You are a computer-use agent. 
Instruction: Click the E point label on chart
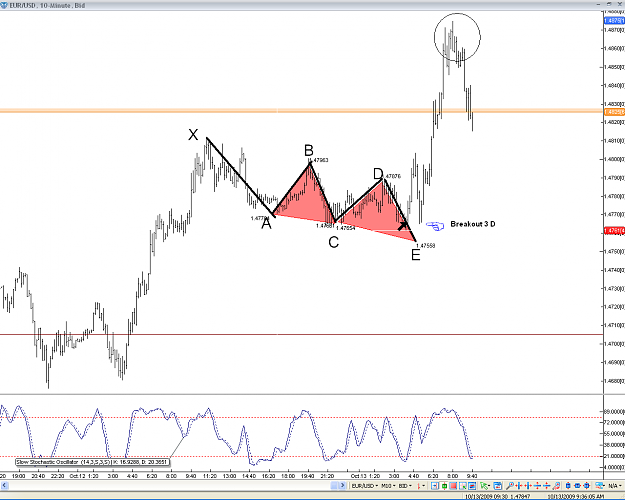(x=415, y=255)
